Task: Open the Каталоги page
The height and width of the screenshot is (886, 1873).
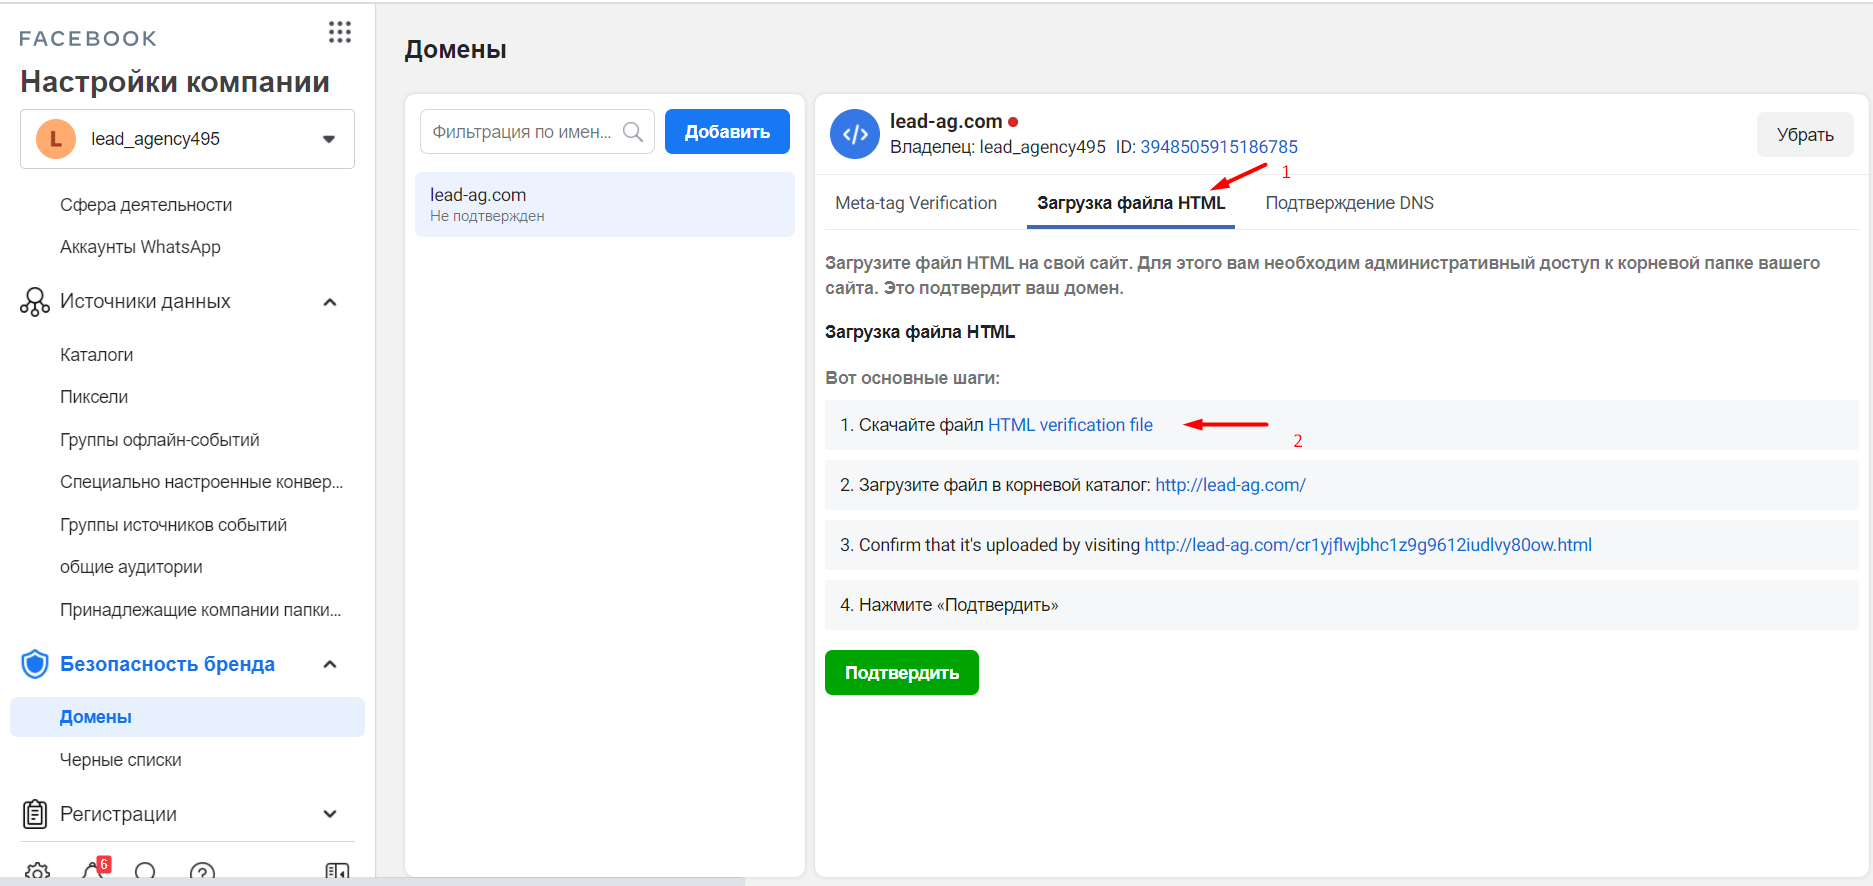Action: point(96,355)
